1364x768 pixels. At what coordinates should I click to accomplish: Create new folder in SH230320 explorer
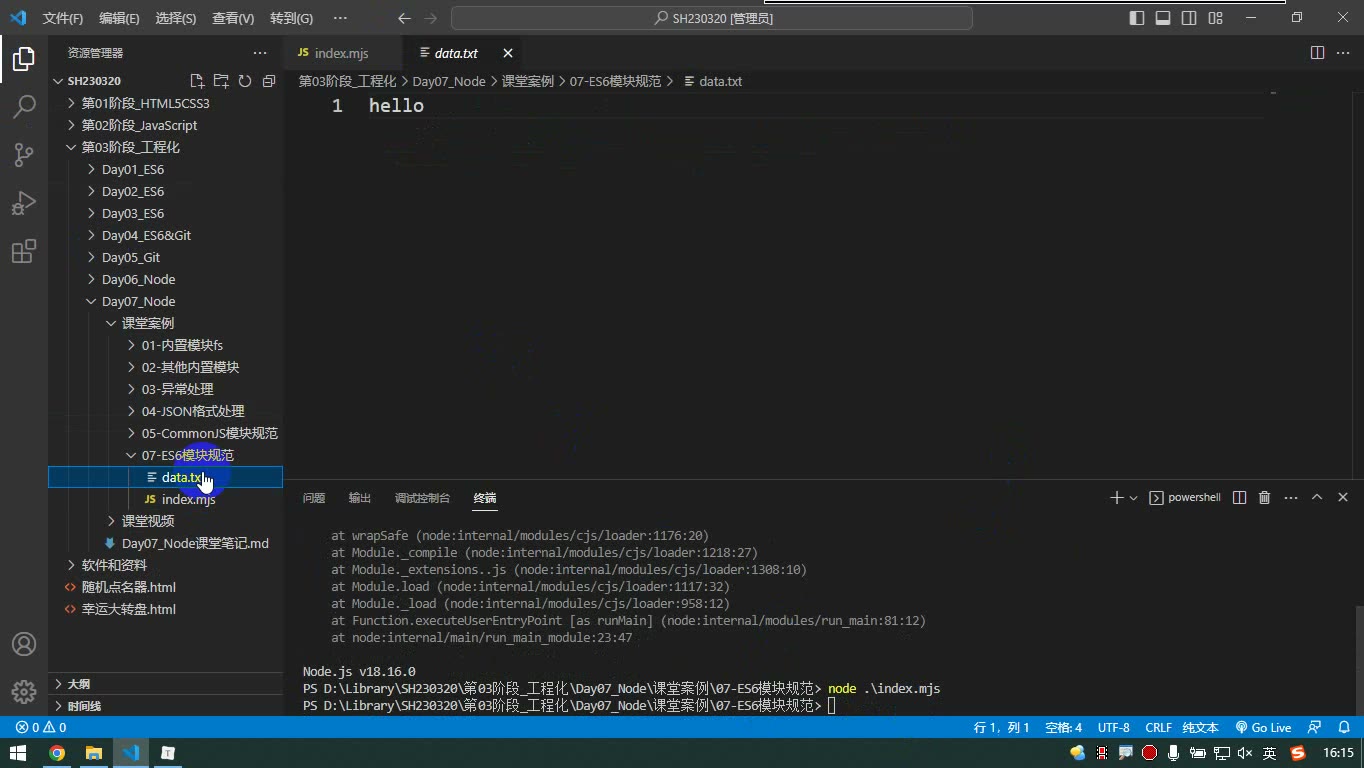tap(221, 81)
